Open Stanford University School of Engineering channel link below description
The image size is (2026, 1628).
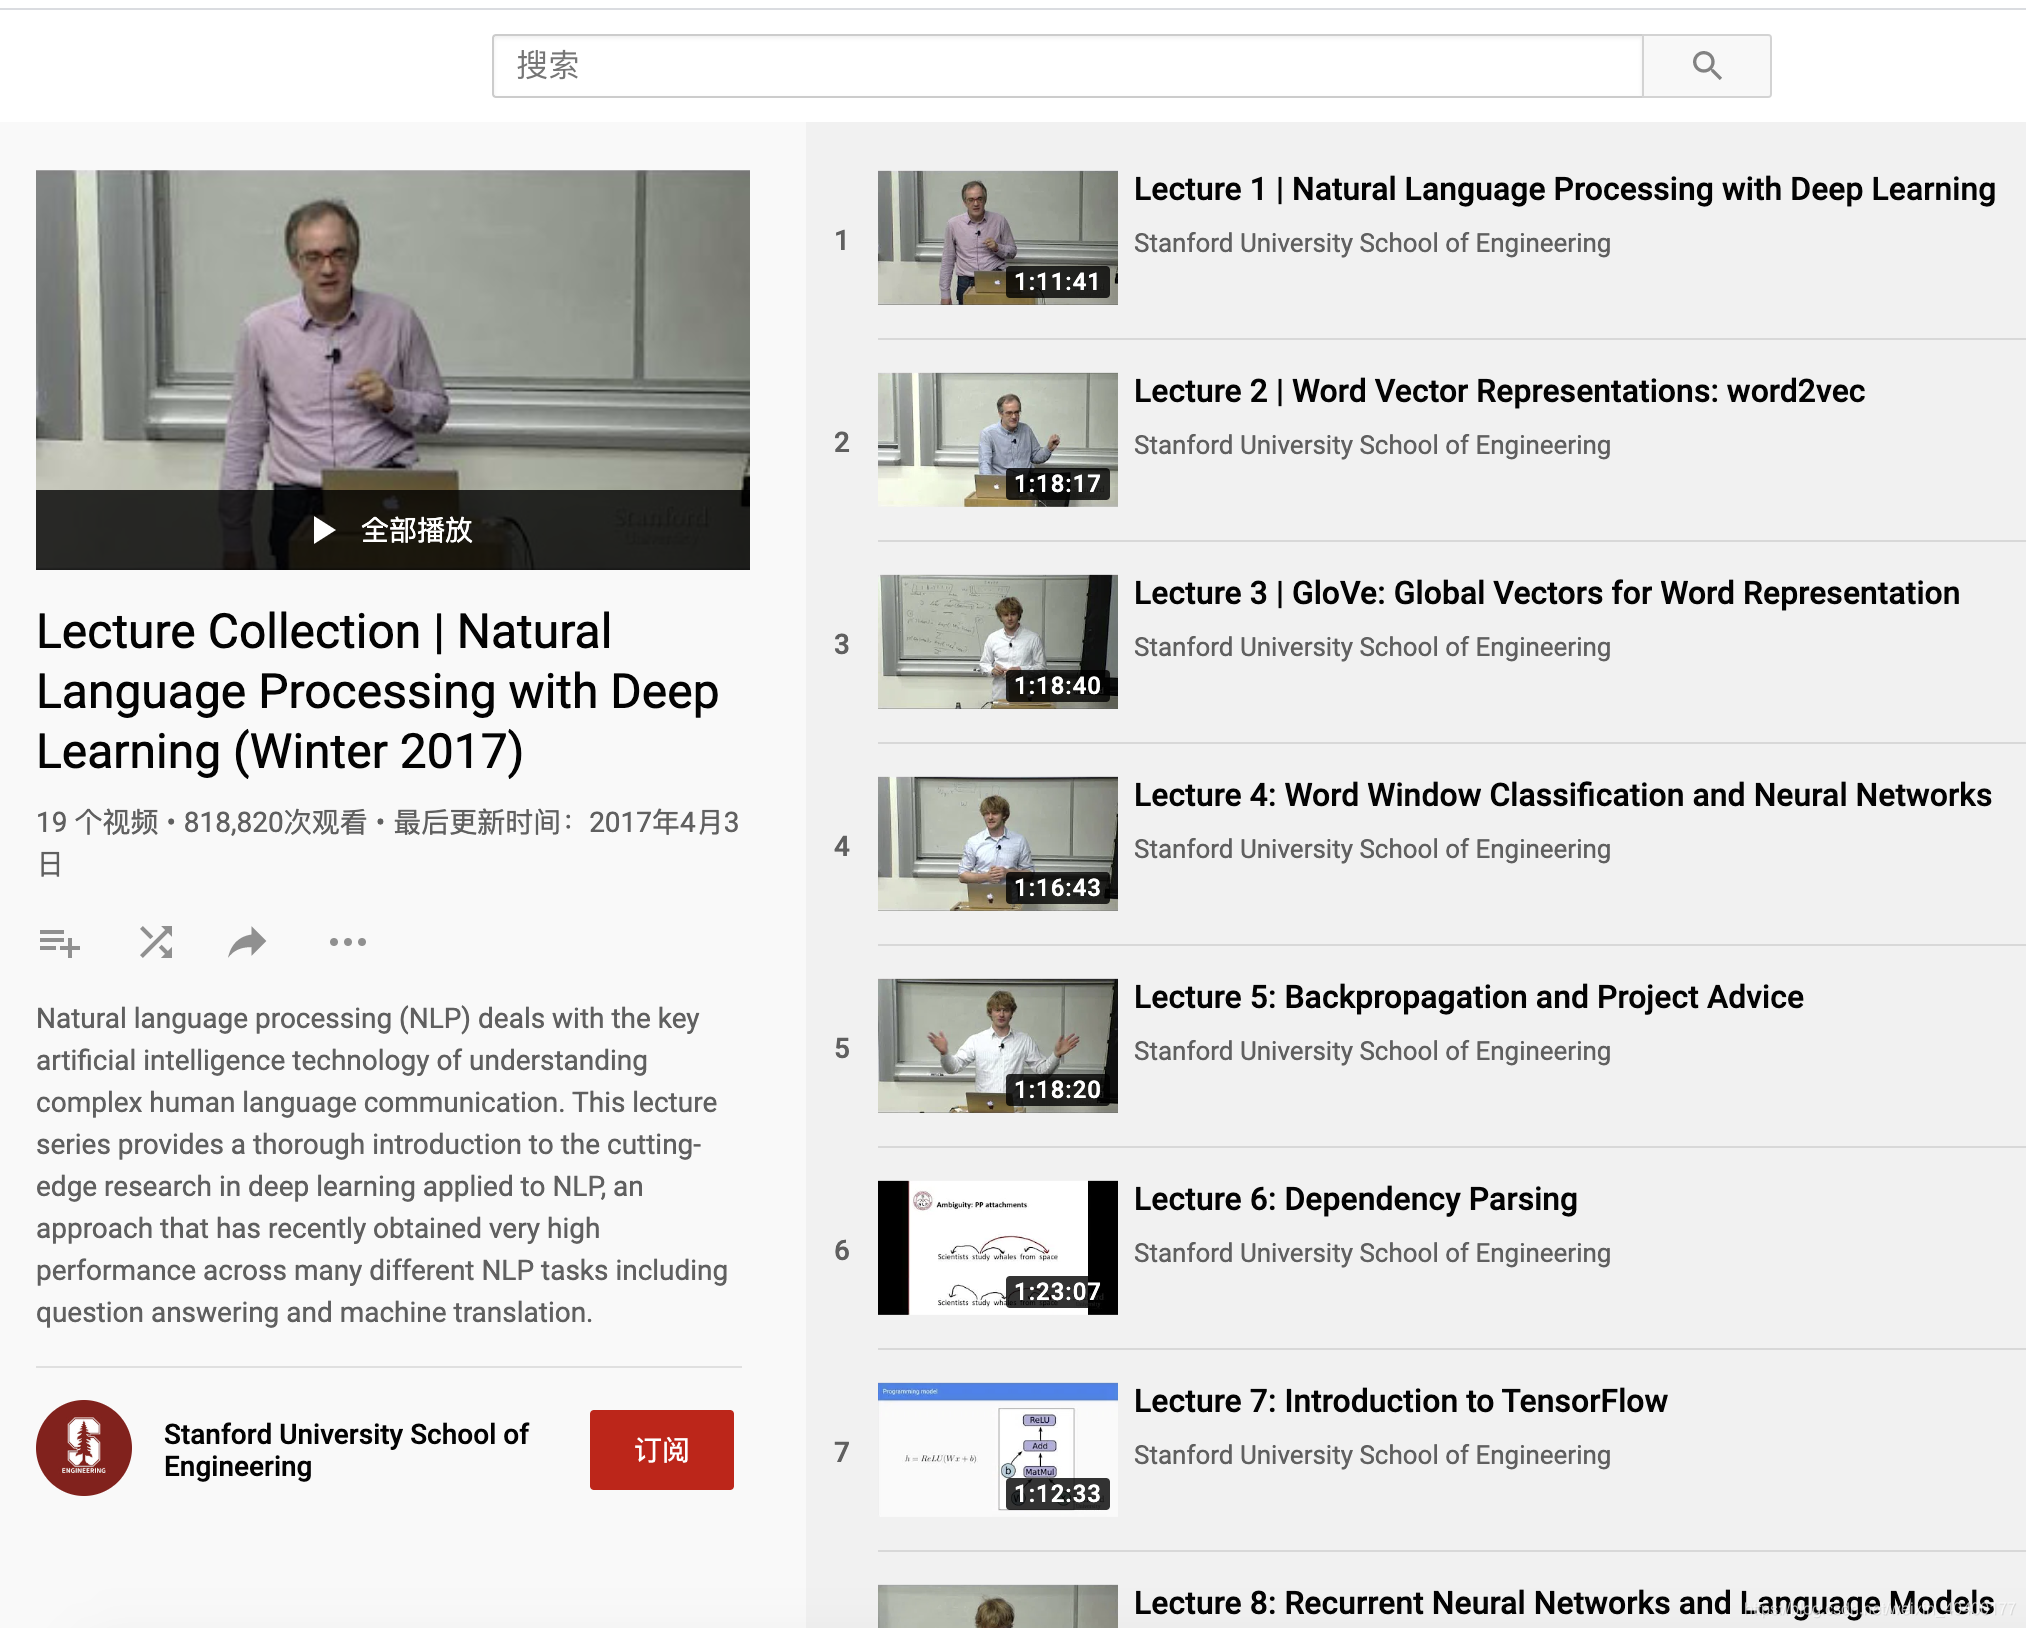(x=346, y=1450)
